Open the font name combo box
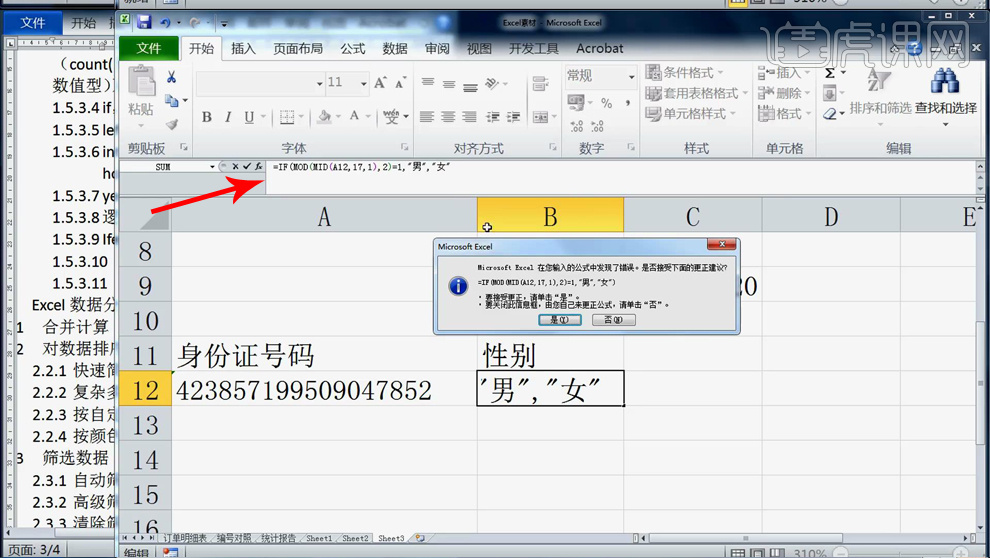This screenshot has width=990, height=558. coord(259,83)
